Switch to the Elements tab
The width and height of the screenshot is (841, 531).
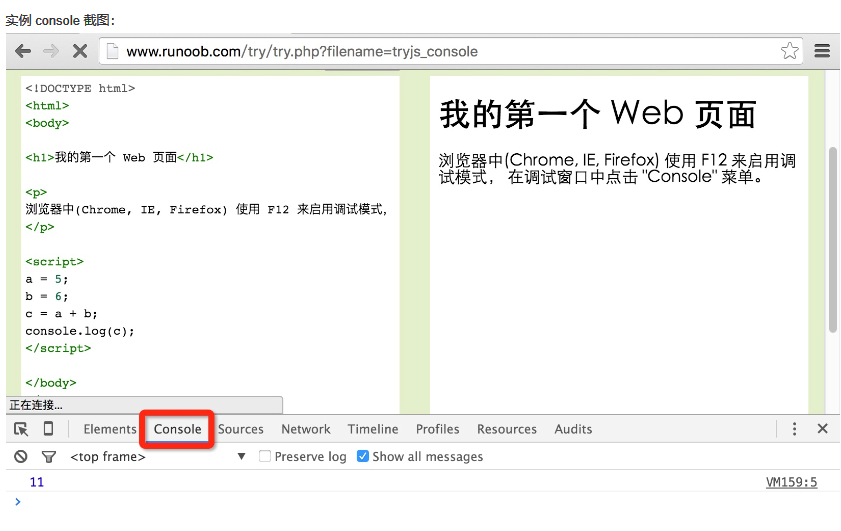point(110,429)
